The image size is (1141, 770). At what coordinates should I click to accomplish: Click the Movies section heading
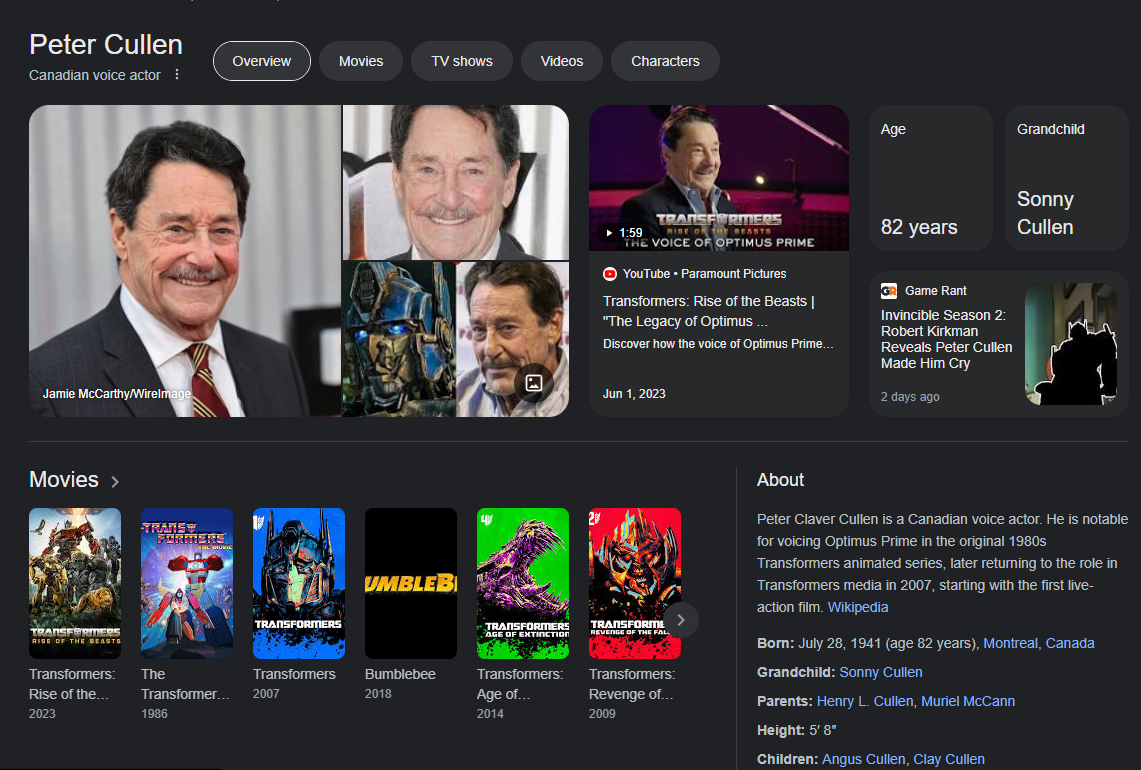click(x=64, y=480)
